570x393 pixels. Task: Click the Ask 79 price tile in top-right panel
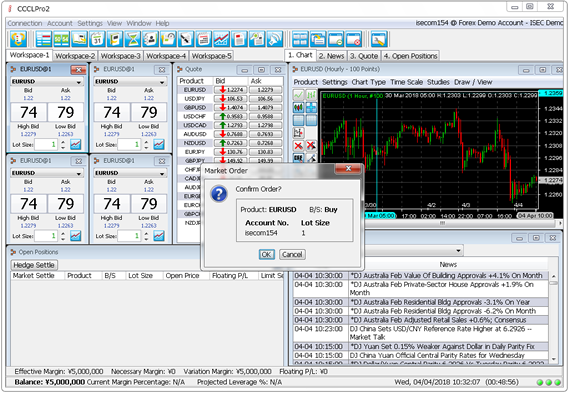coord(149,112)
